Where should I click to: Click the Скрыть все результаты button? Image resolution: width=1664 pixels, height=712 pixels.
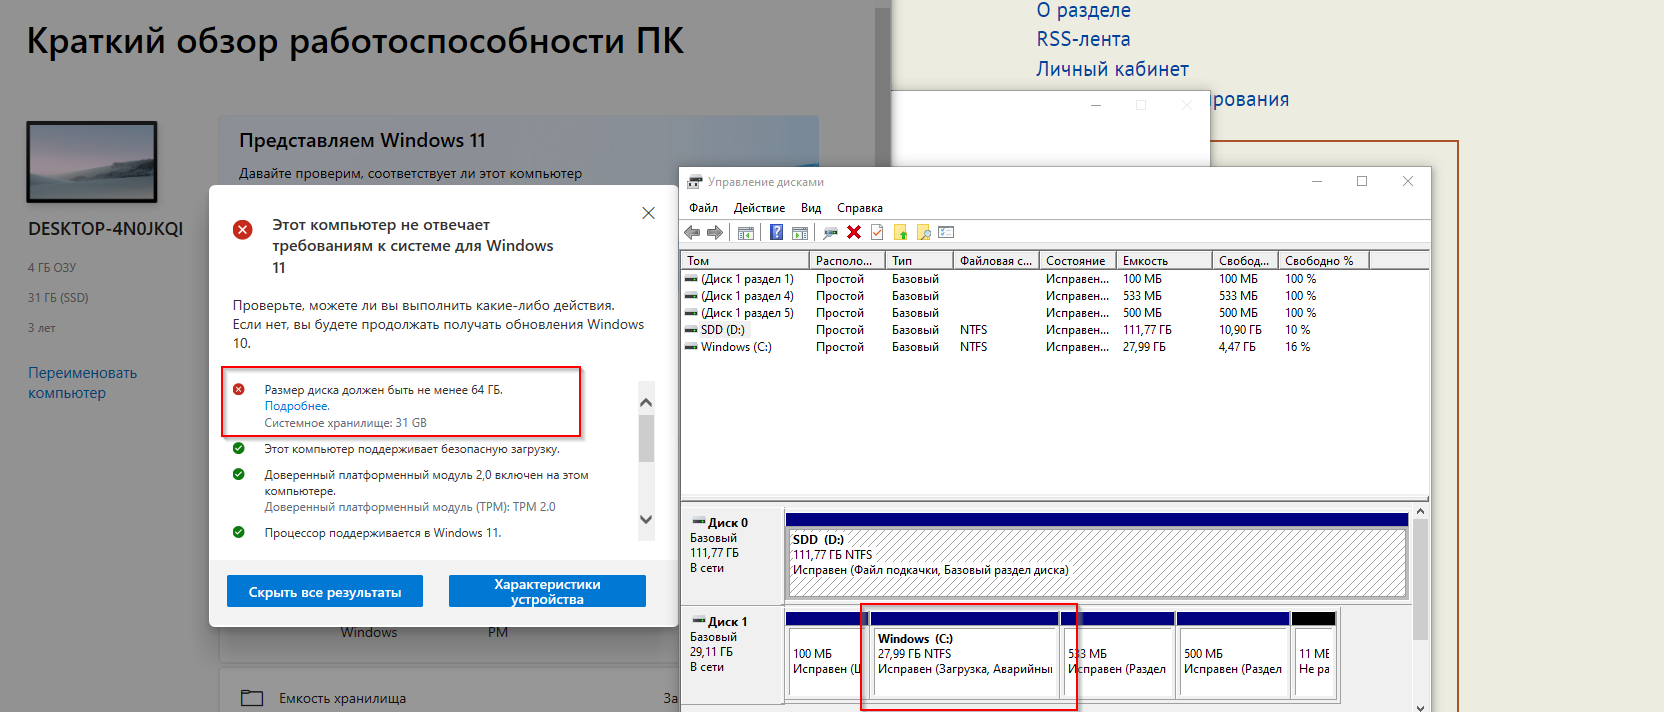(x=325, y=592)
